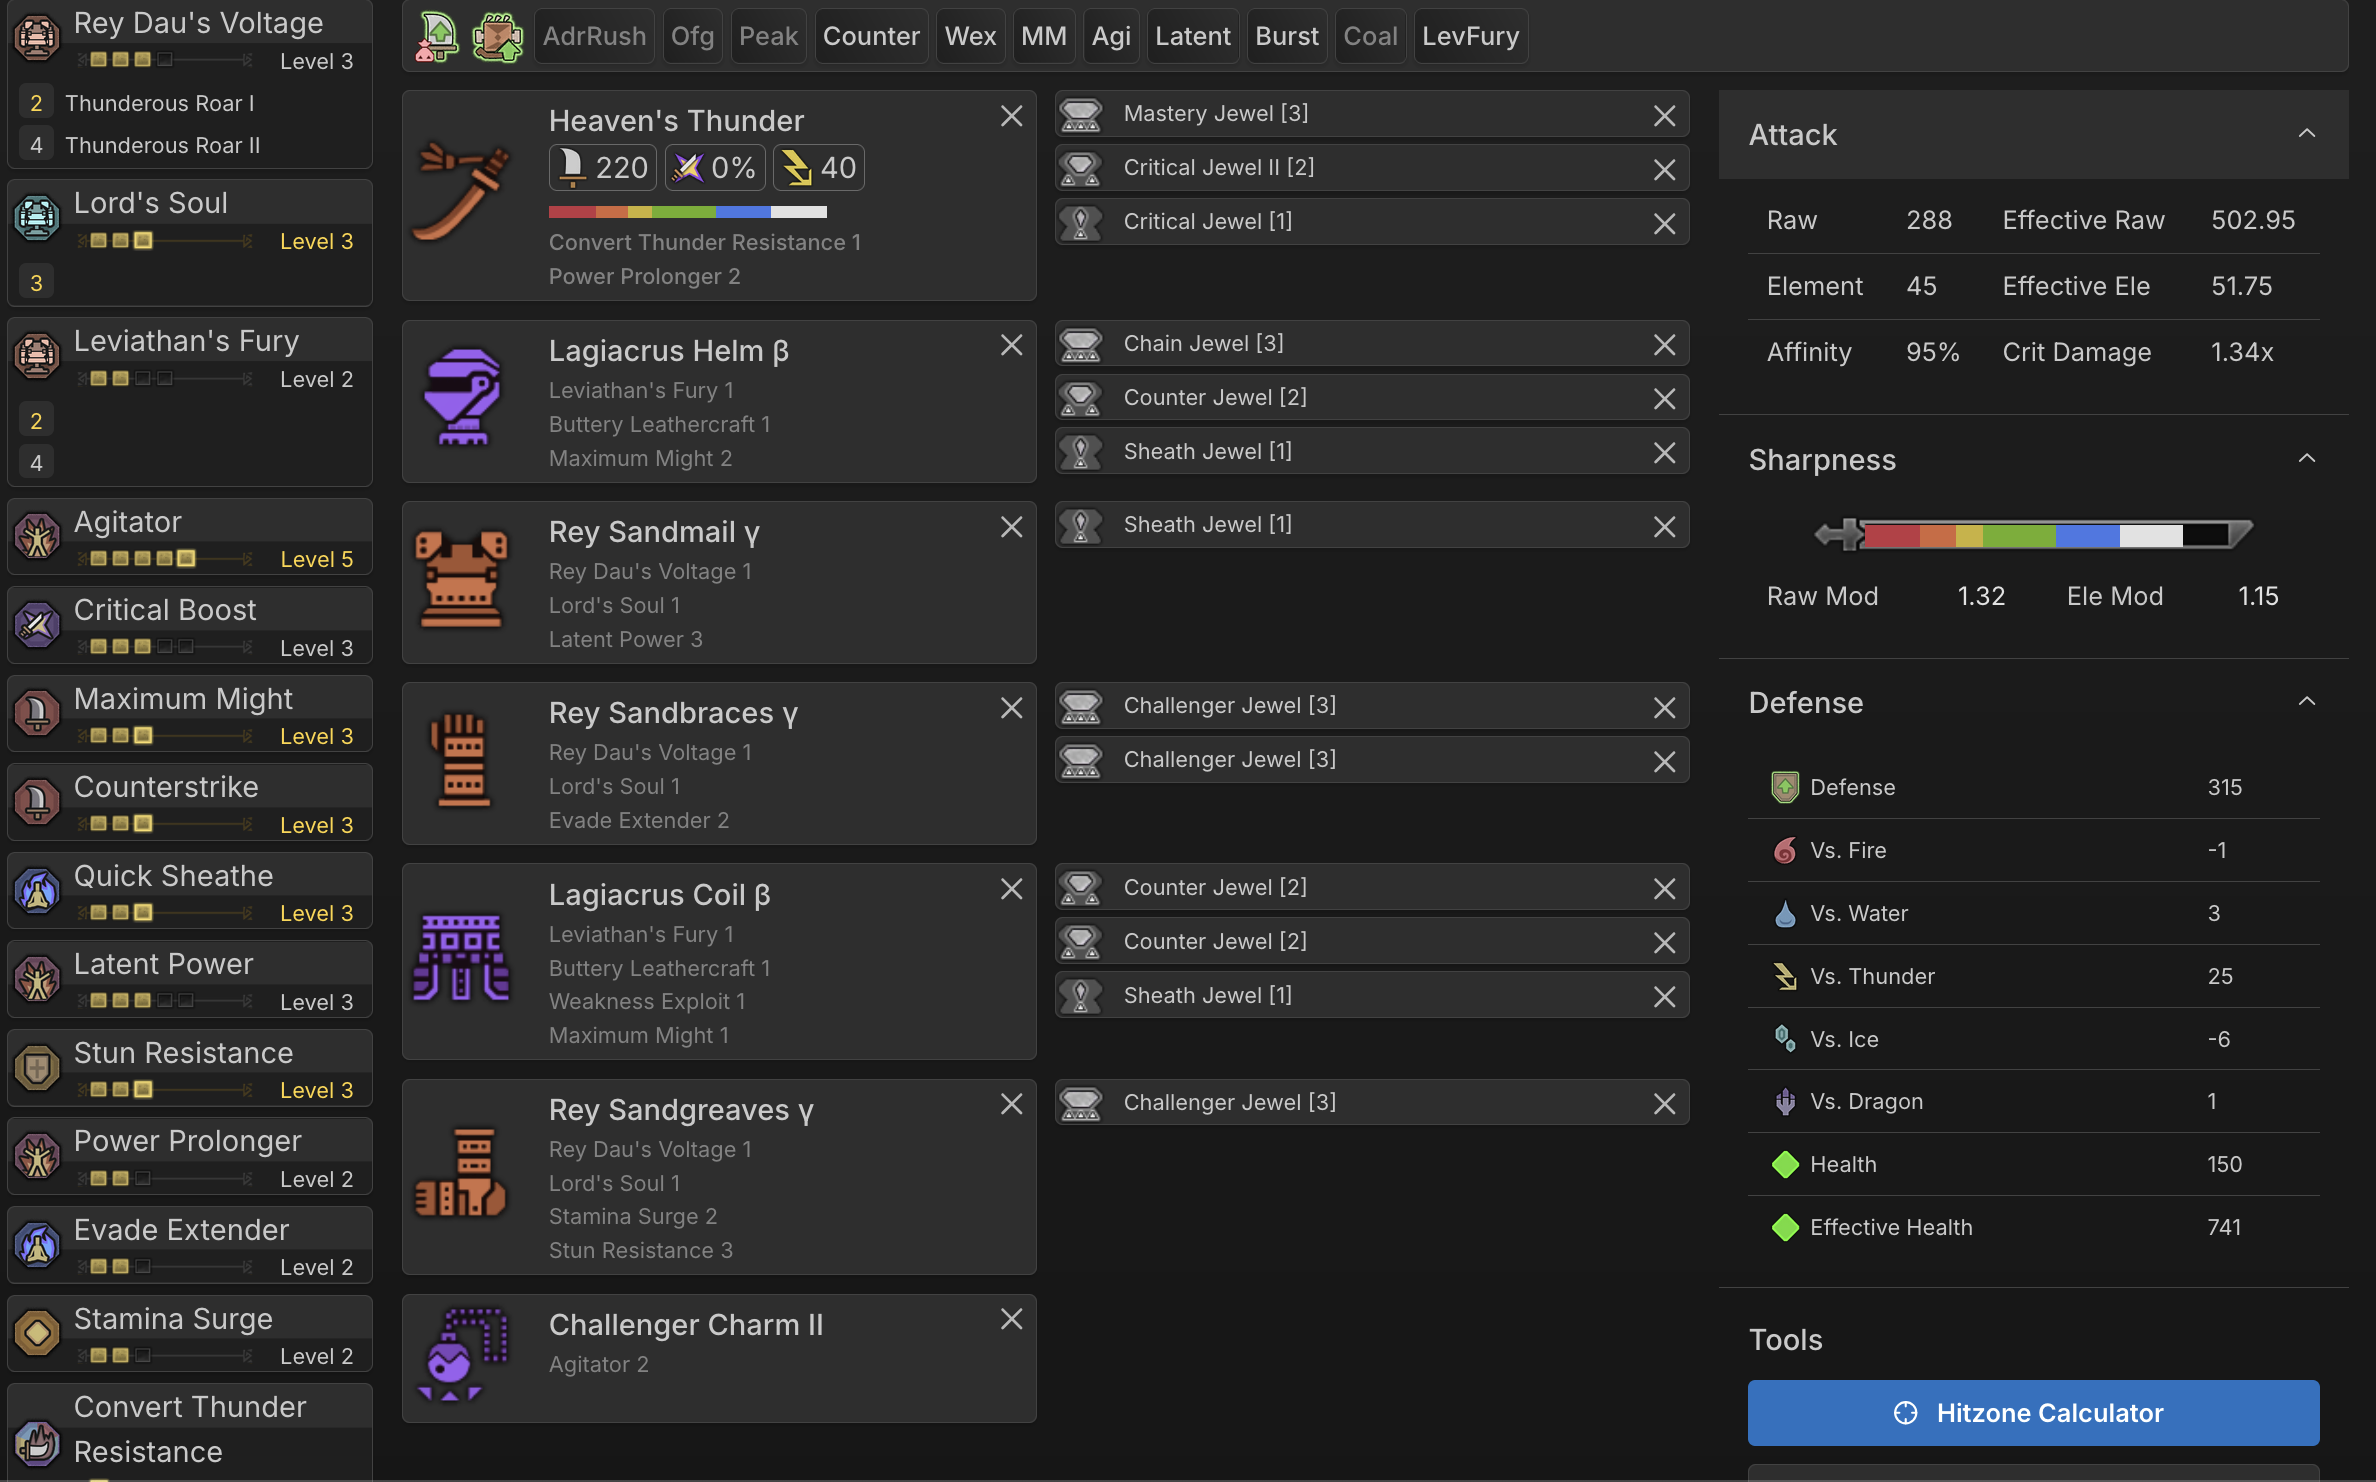Image resolution: width=2376 pixels, height=1482 pixels.
Task: Click the Rey Dau's Voltage skill icon
Action: pyautogui.click(x=37, y=37)
